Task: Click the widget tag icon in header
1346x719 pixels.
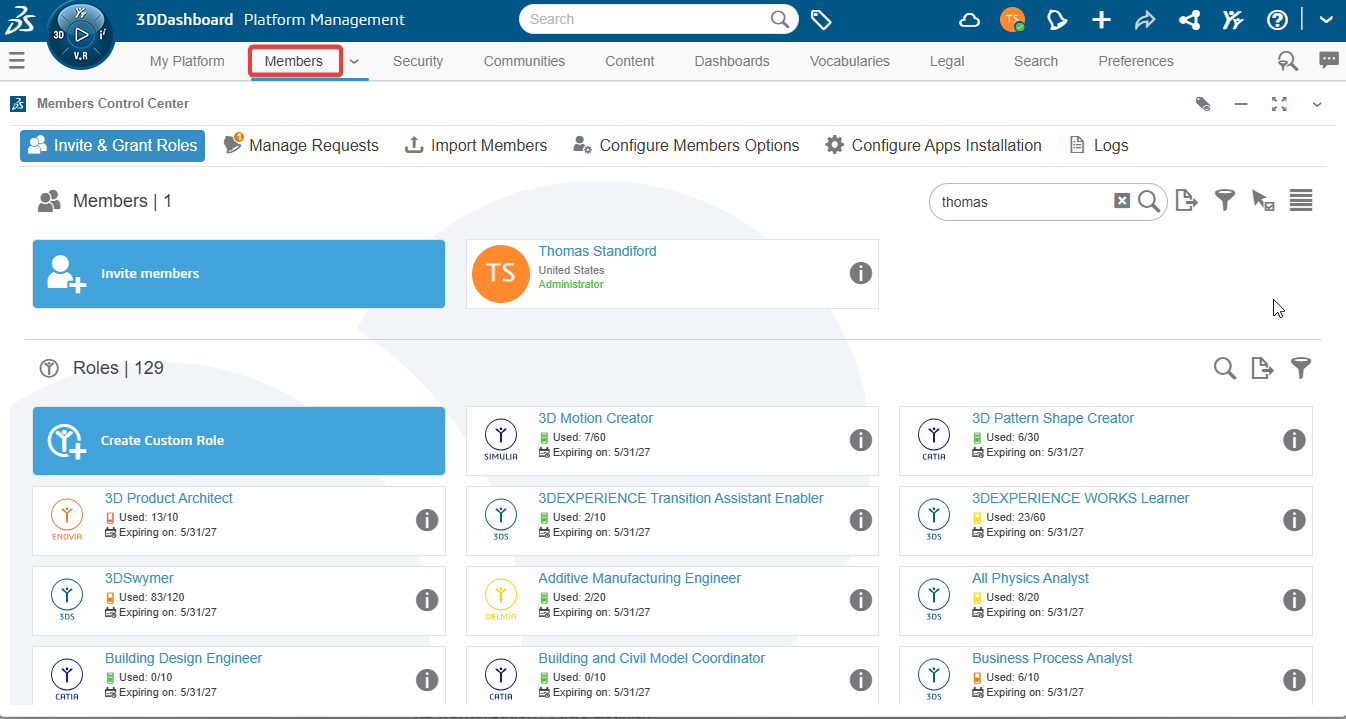Action: [1204, 104]
